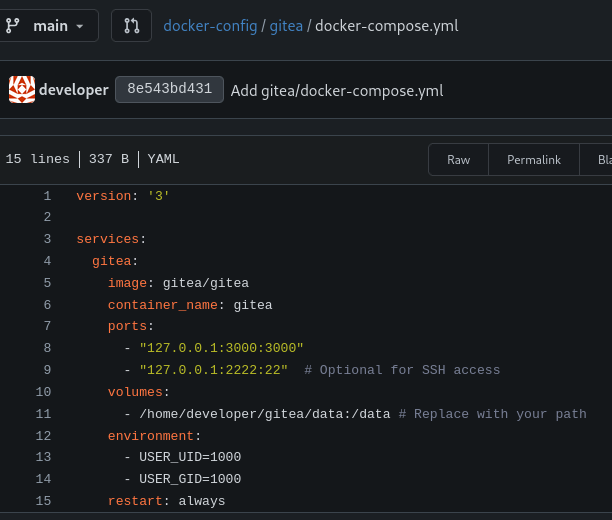Select line number 1

(x=47, y=196)
